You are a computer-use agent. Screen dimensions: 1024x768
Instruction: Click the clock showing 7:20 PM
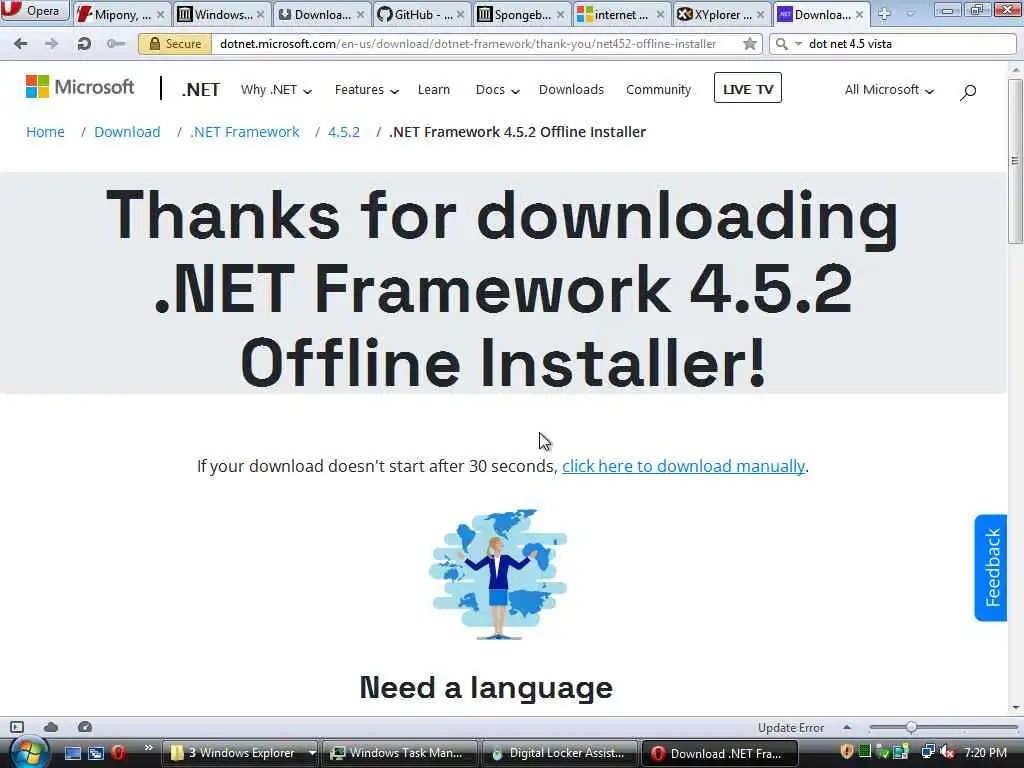pyautogui.click(x=985, y=752)
